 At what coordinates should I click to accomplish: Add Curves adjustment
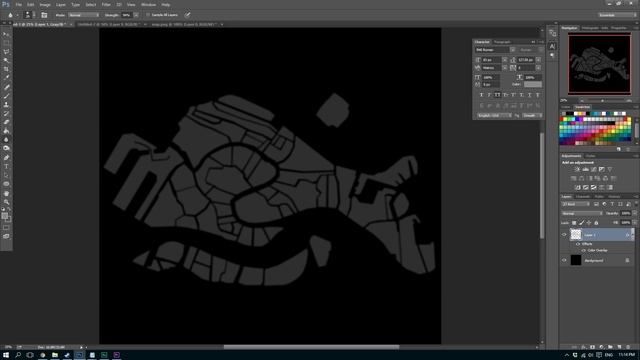point(593,169)
